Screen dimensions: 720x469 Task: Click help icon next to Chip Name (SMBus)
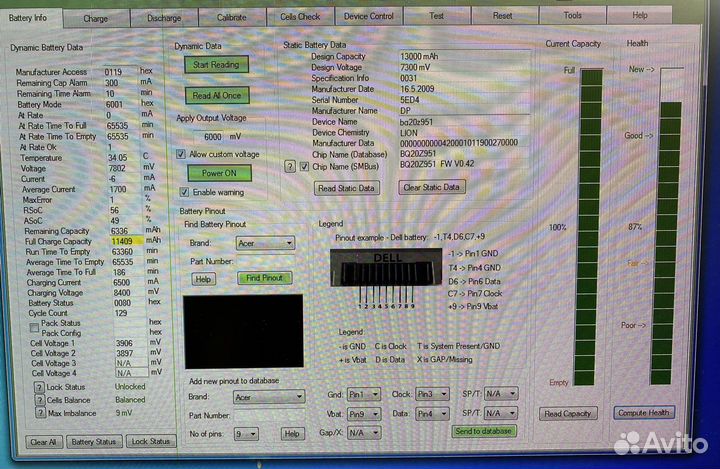pos(293,167)
